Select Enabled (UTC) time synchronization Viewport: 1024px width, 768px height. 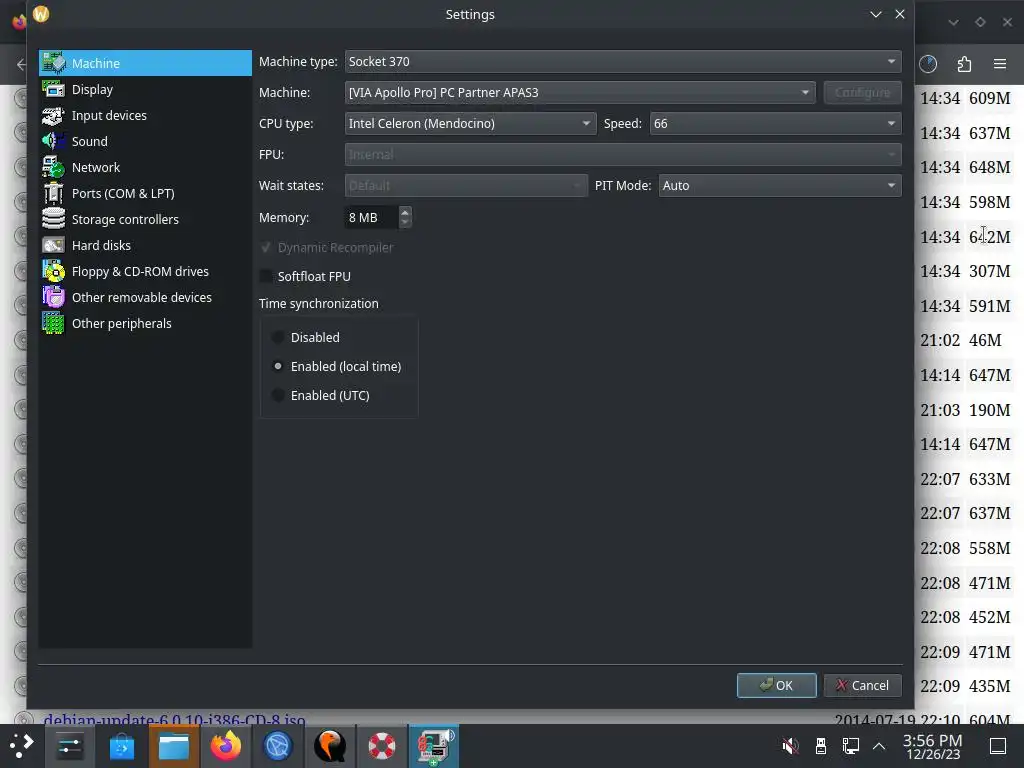(x=278, y=395)
